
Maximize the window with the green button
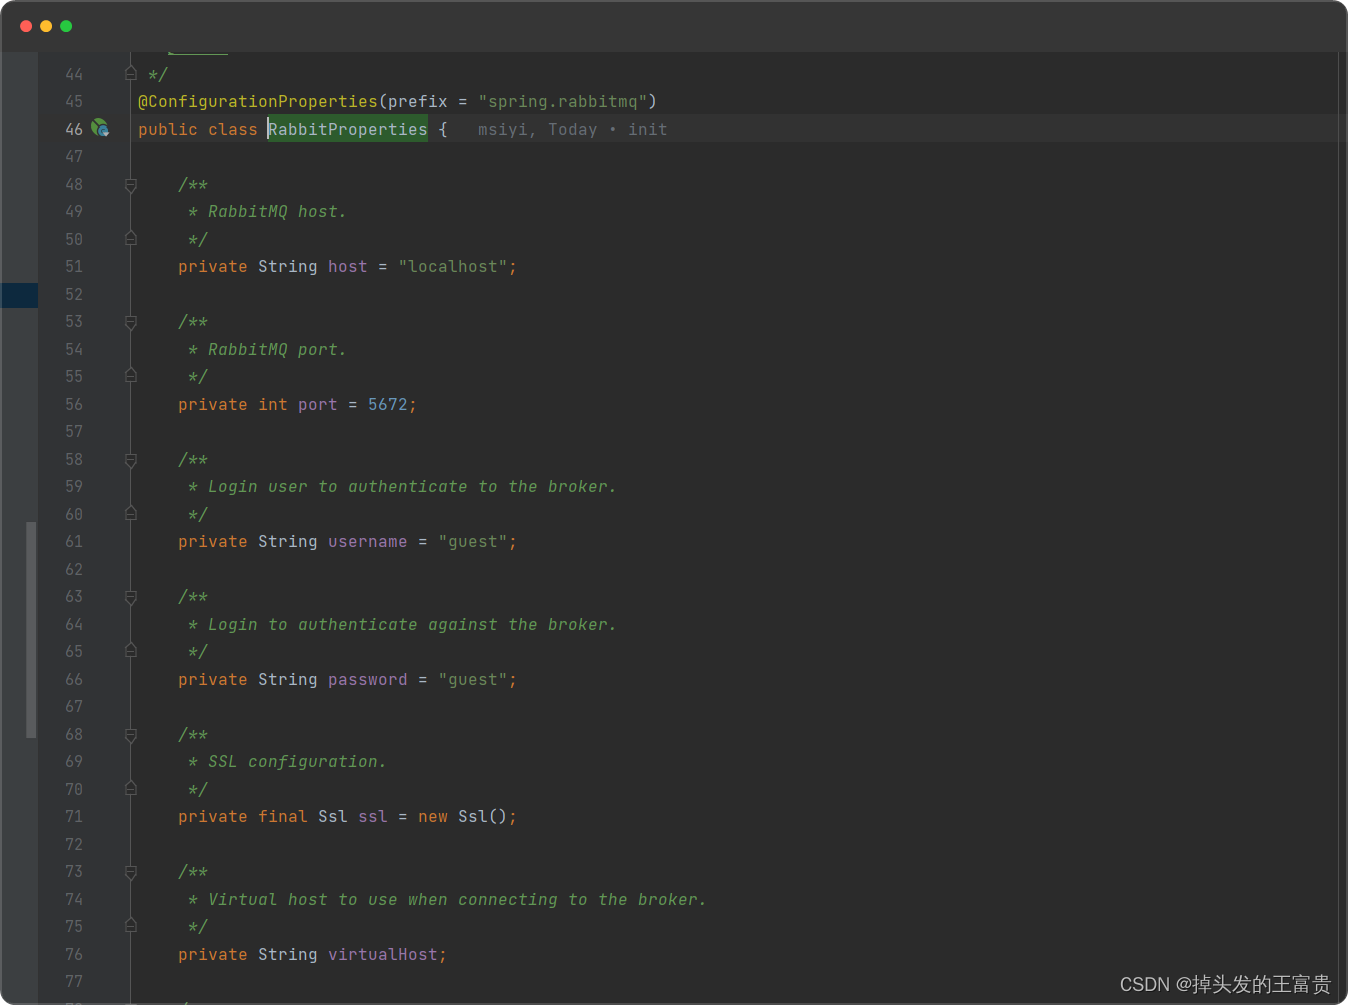pos(66,26)
